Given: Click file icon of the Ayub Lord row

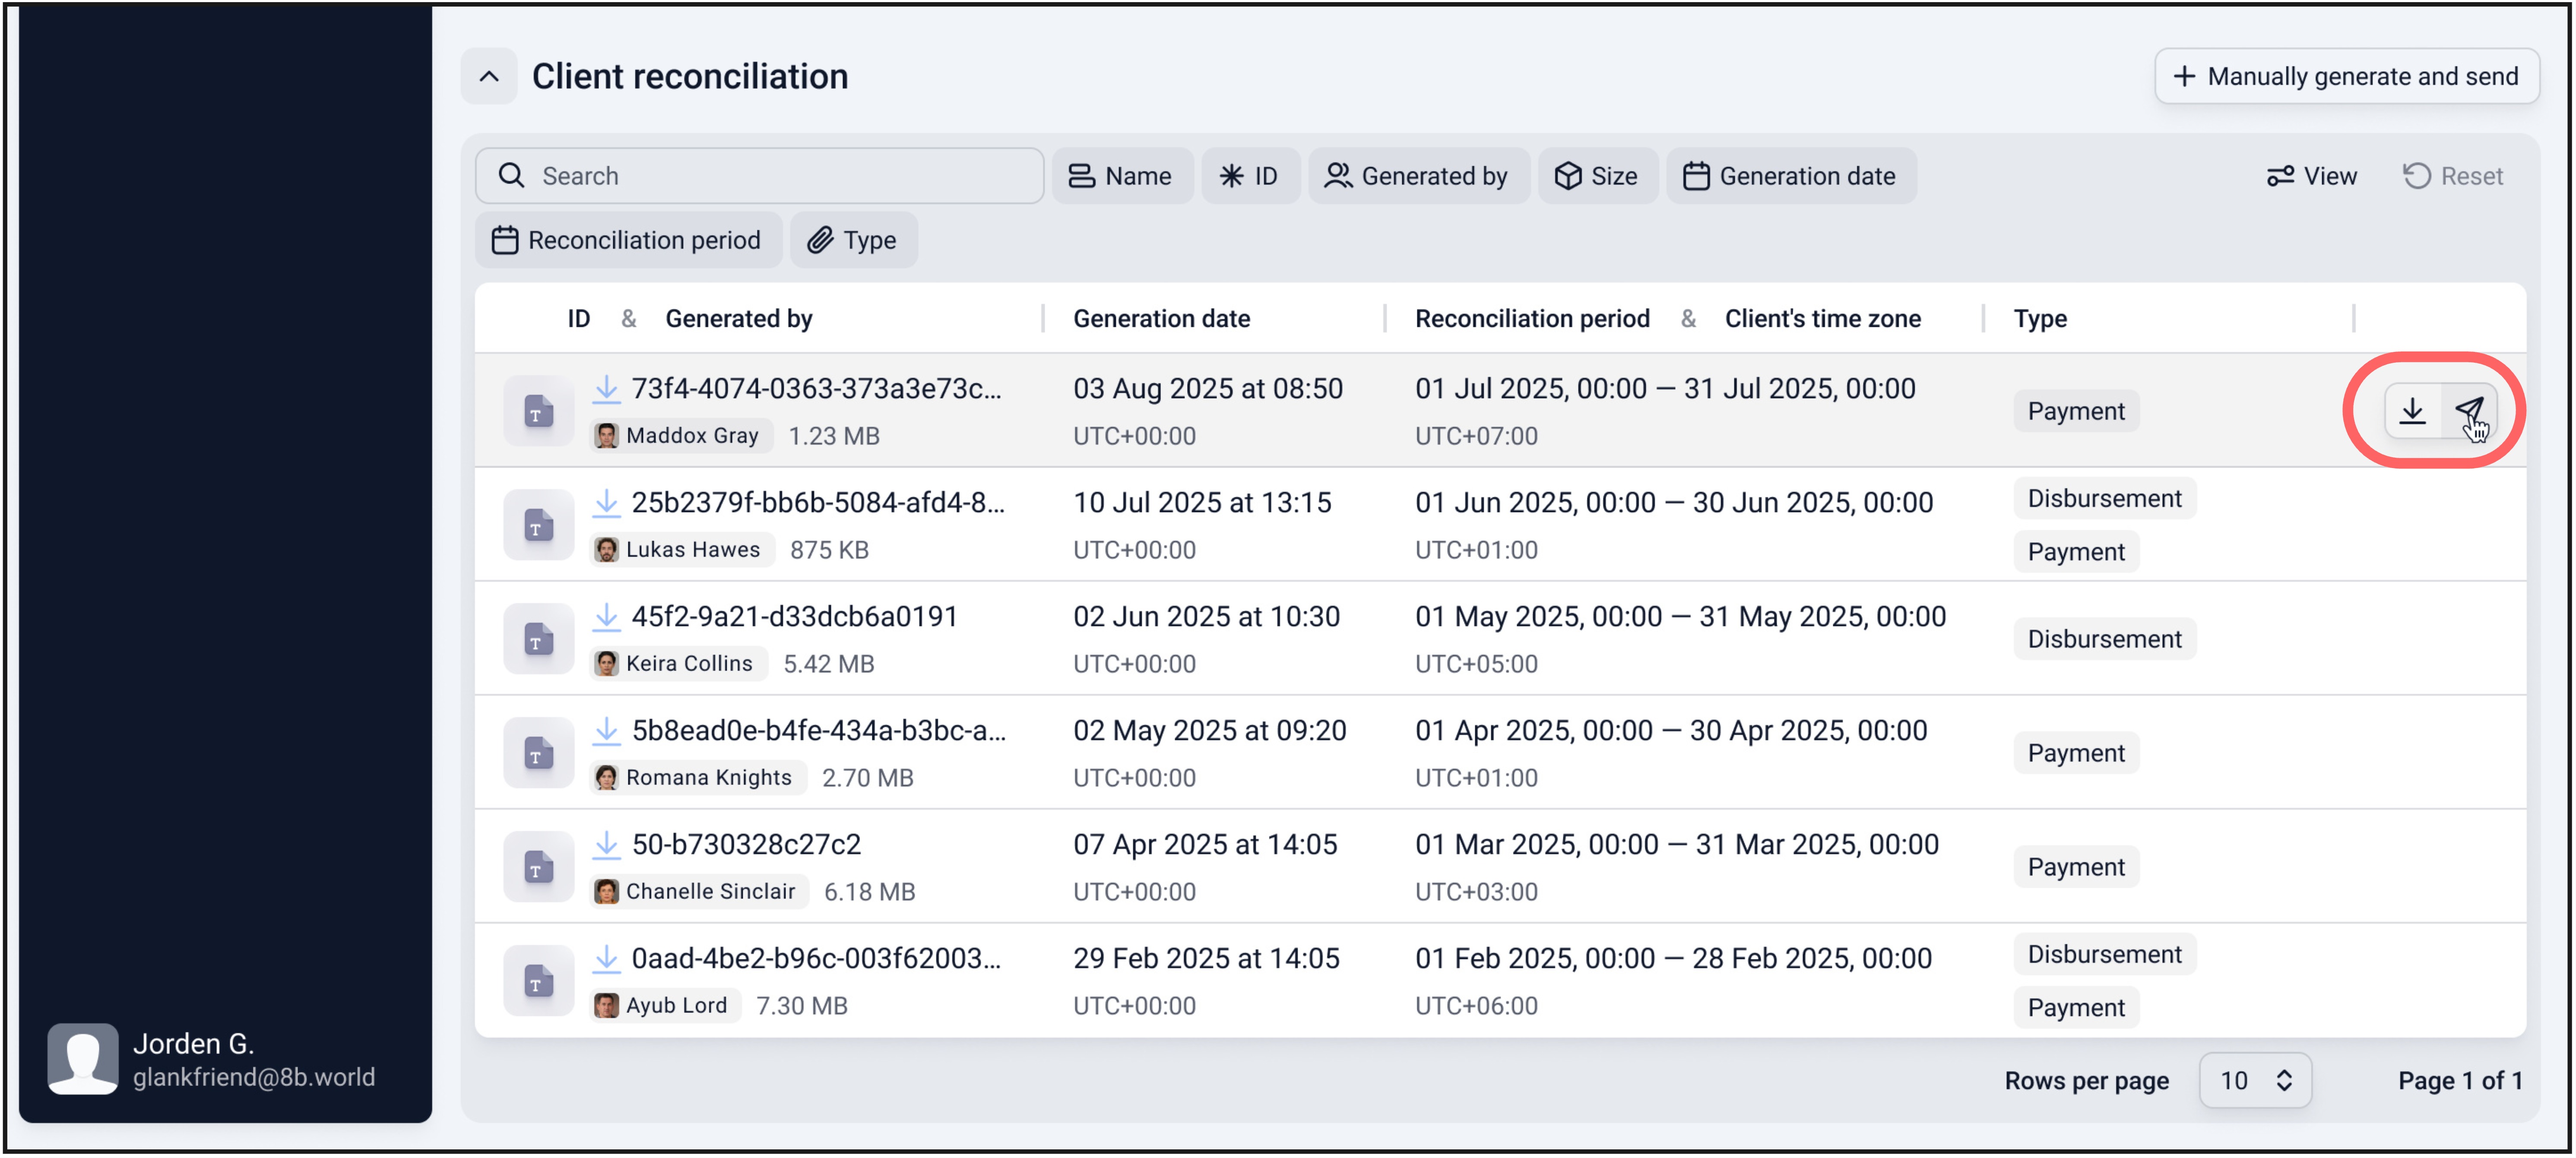Looking at the screenshot, I should [538, 981].
